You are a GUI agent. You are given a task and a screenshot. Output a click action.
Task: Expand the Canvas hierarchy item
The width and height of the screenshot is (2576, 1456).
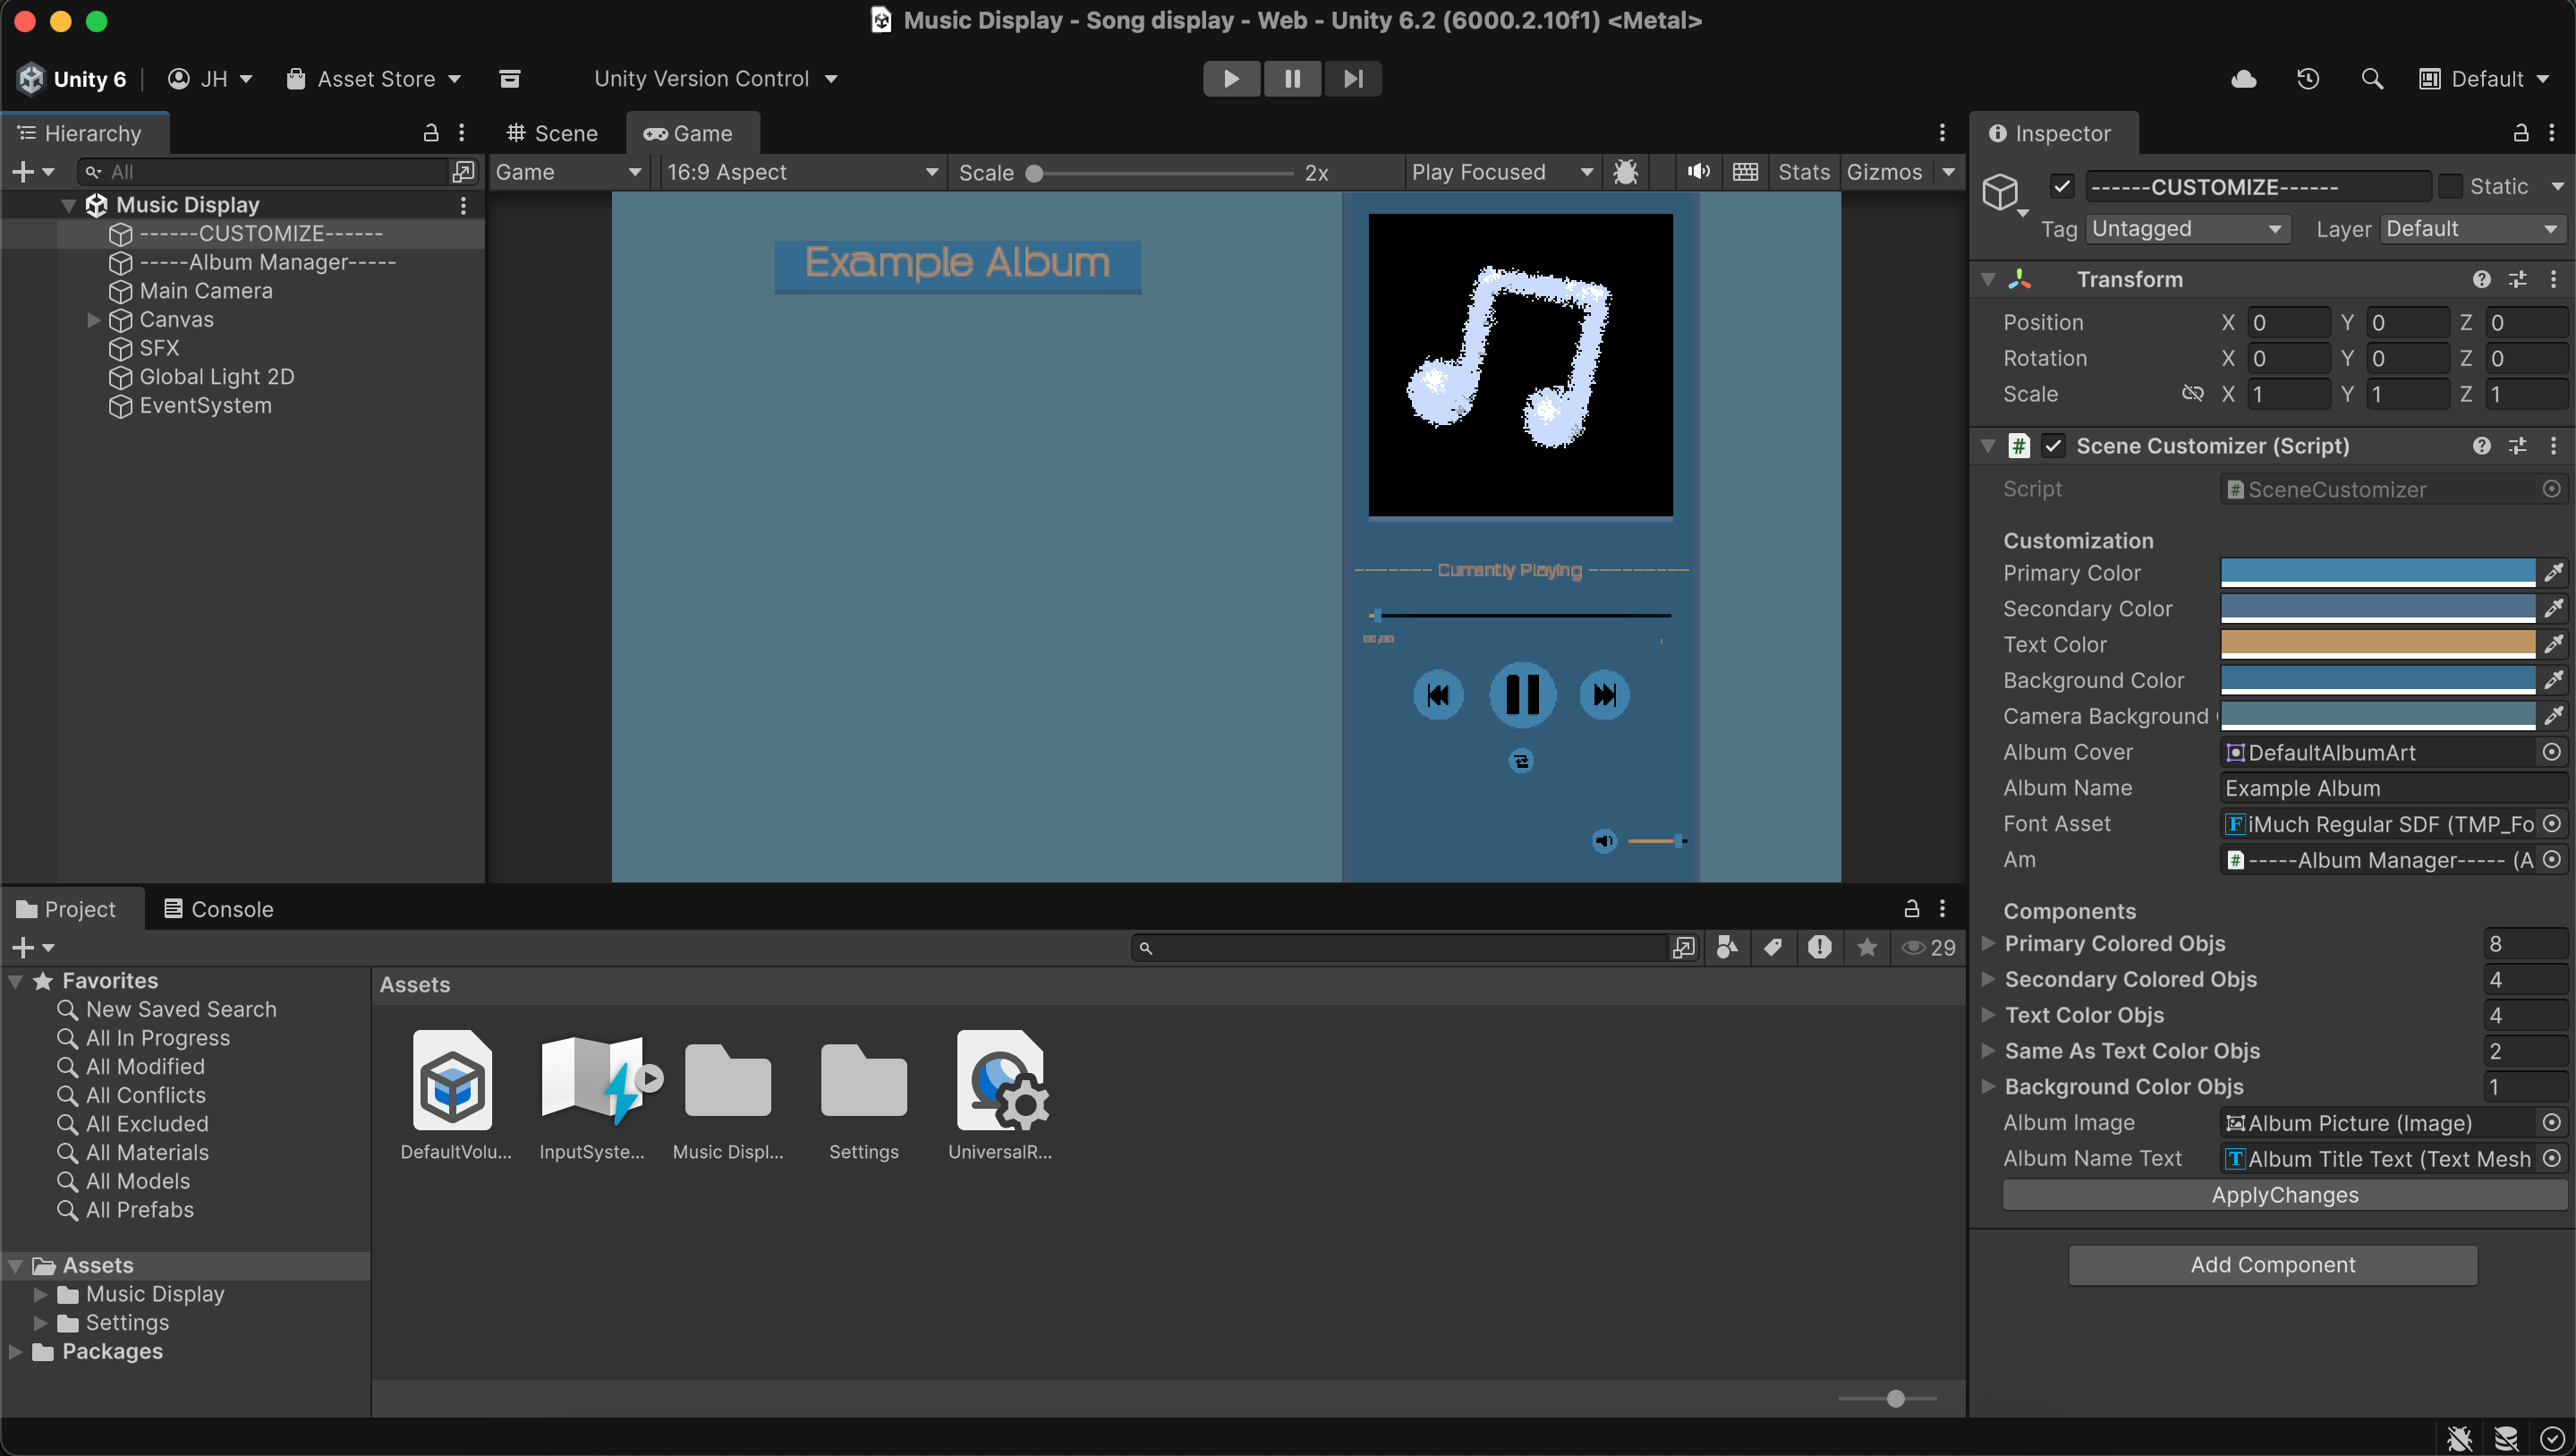[x=94, y=320]
